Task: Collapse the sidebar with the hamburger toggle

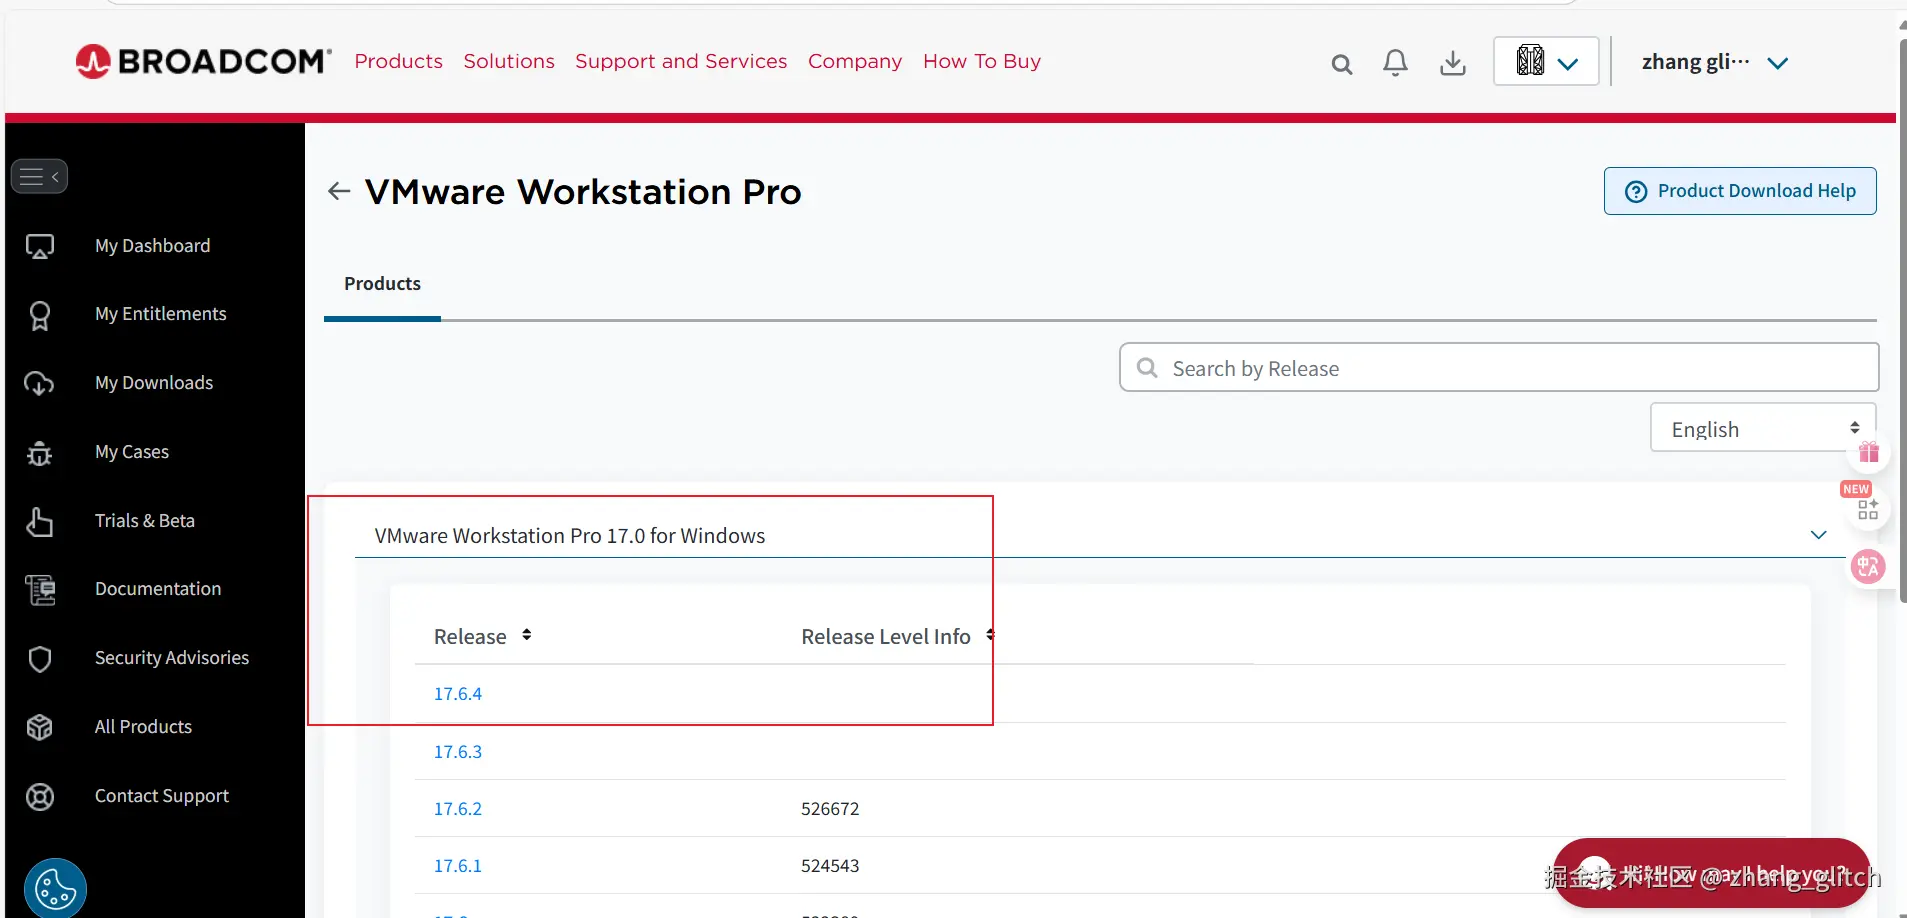Action: (39, 177)
